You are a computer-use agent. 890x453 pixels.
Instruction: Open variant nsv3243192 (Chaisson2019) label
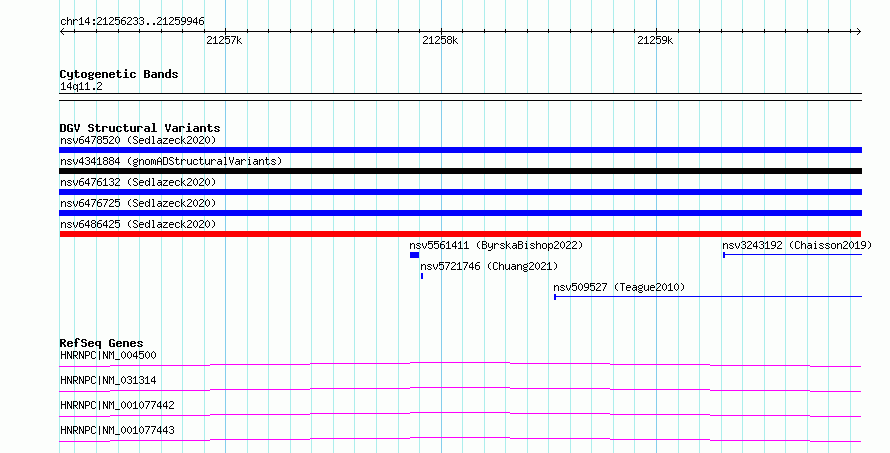pos(797,245)
